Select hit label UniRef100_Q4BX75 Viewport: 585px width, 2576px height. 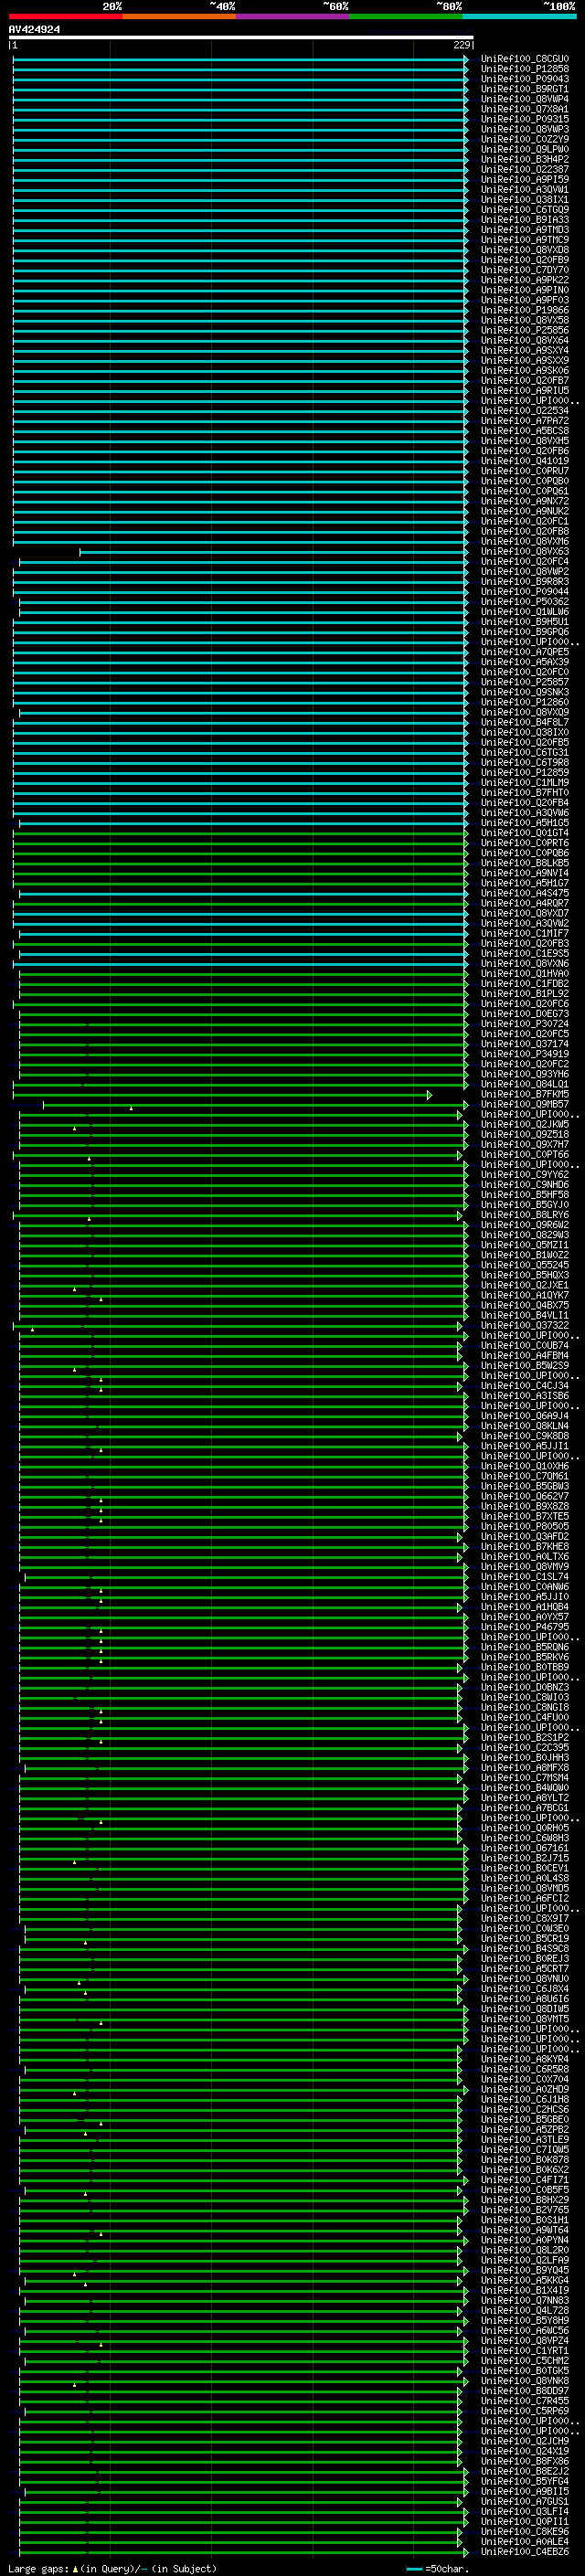(x=524, y=1305)
